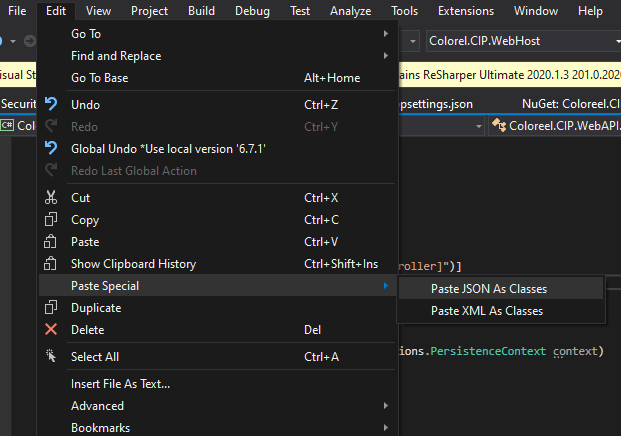This screenshot has height=436, width=621.
Task: Click the Global Undo arrow icon
Action: coord(51,149)
